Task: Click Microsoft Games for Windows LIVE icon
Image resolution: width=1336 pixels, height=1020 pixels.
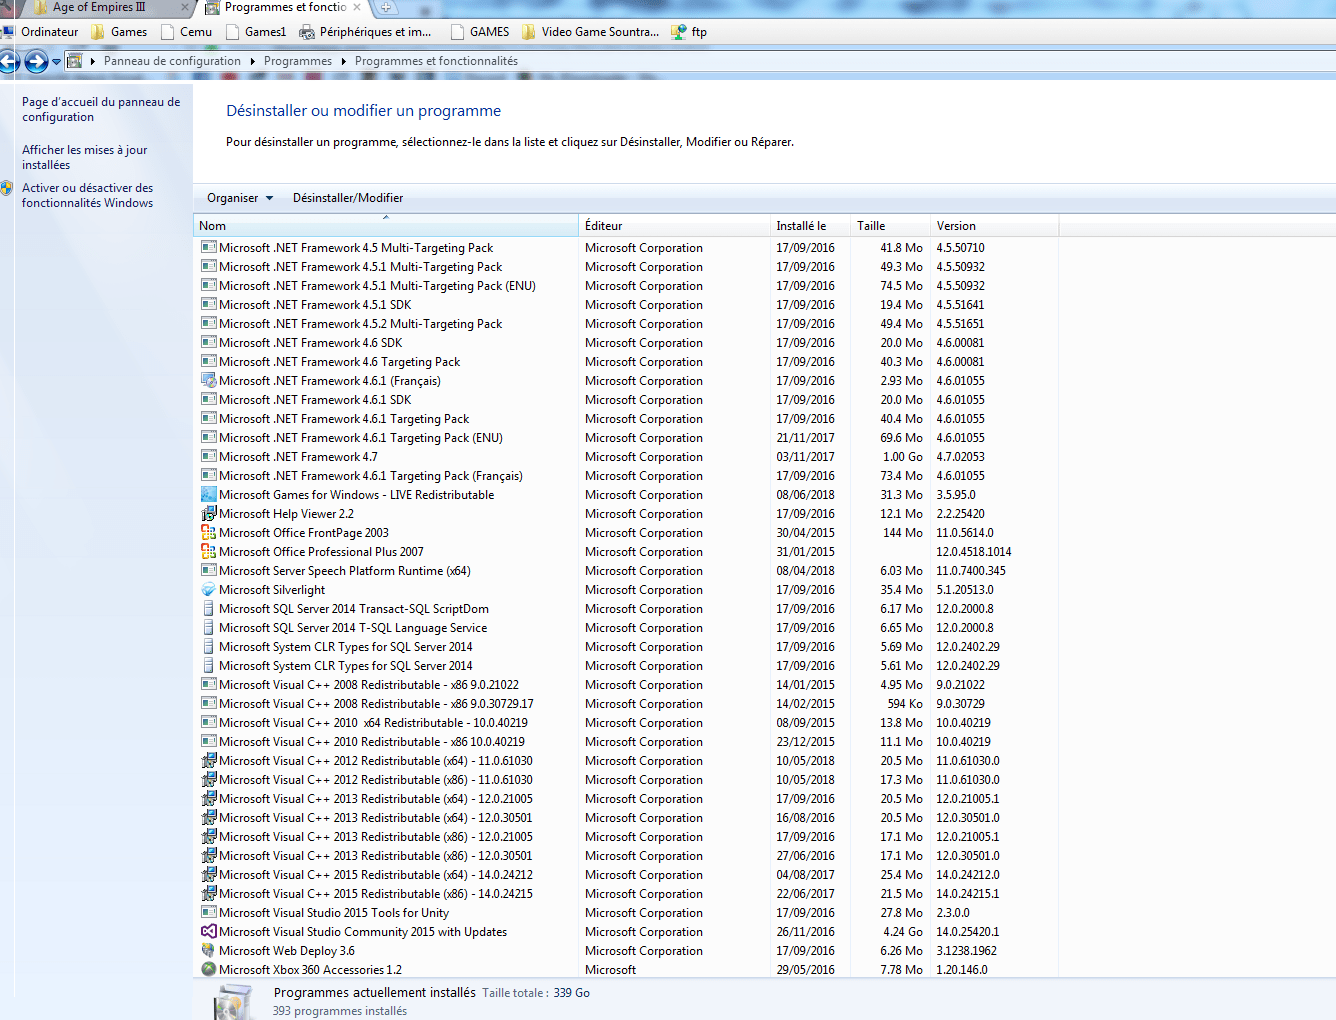Action: click(x=209, y=495)
